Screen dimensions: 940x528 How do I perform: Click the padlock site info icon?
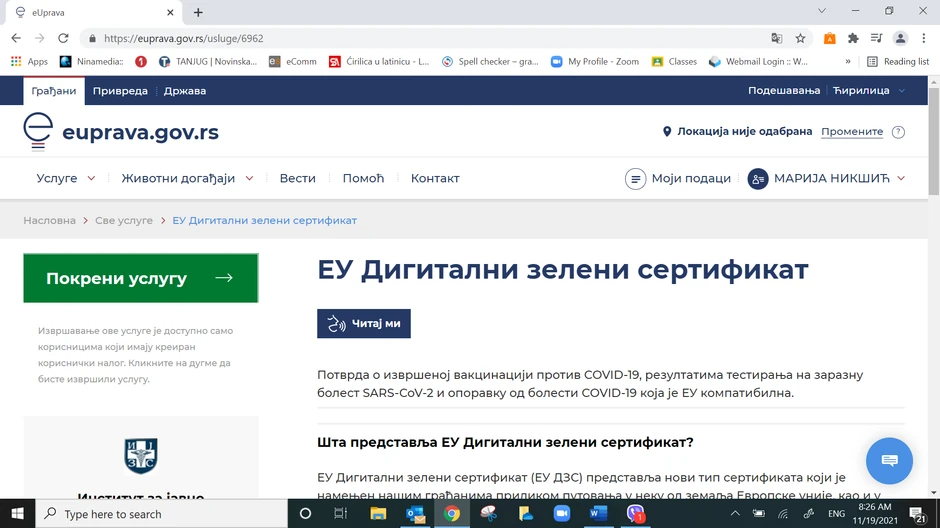coord(92,38)
